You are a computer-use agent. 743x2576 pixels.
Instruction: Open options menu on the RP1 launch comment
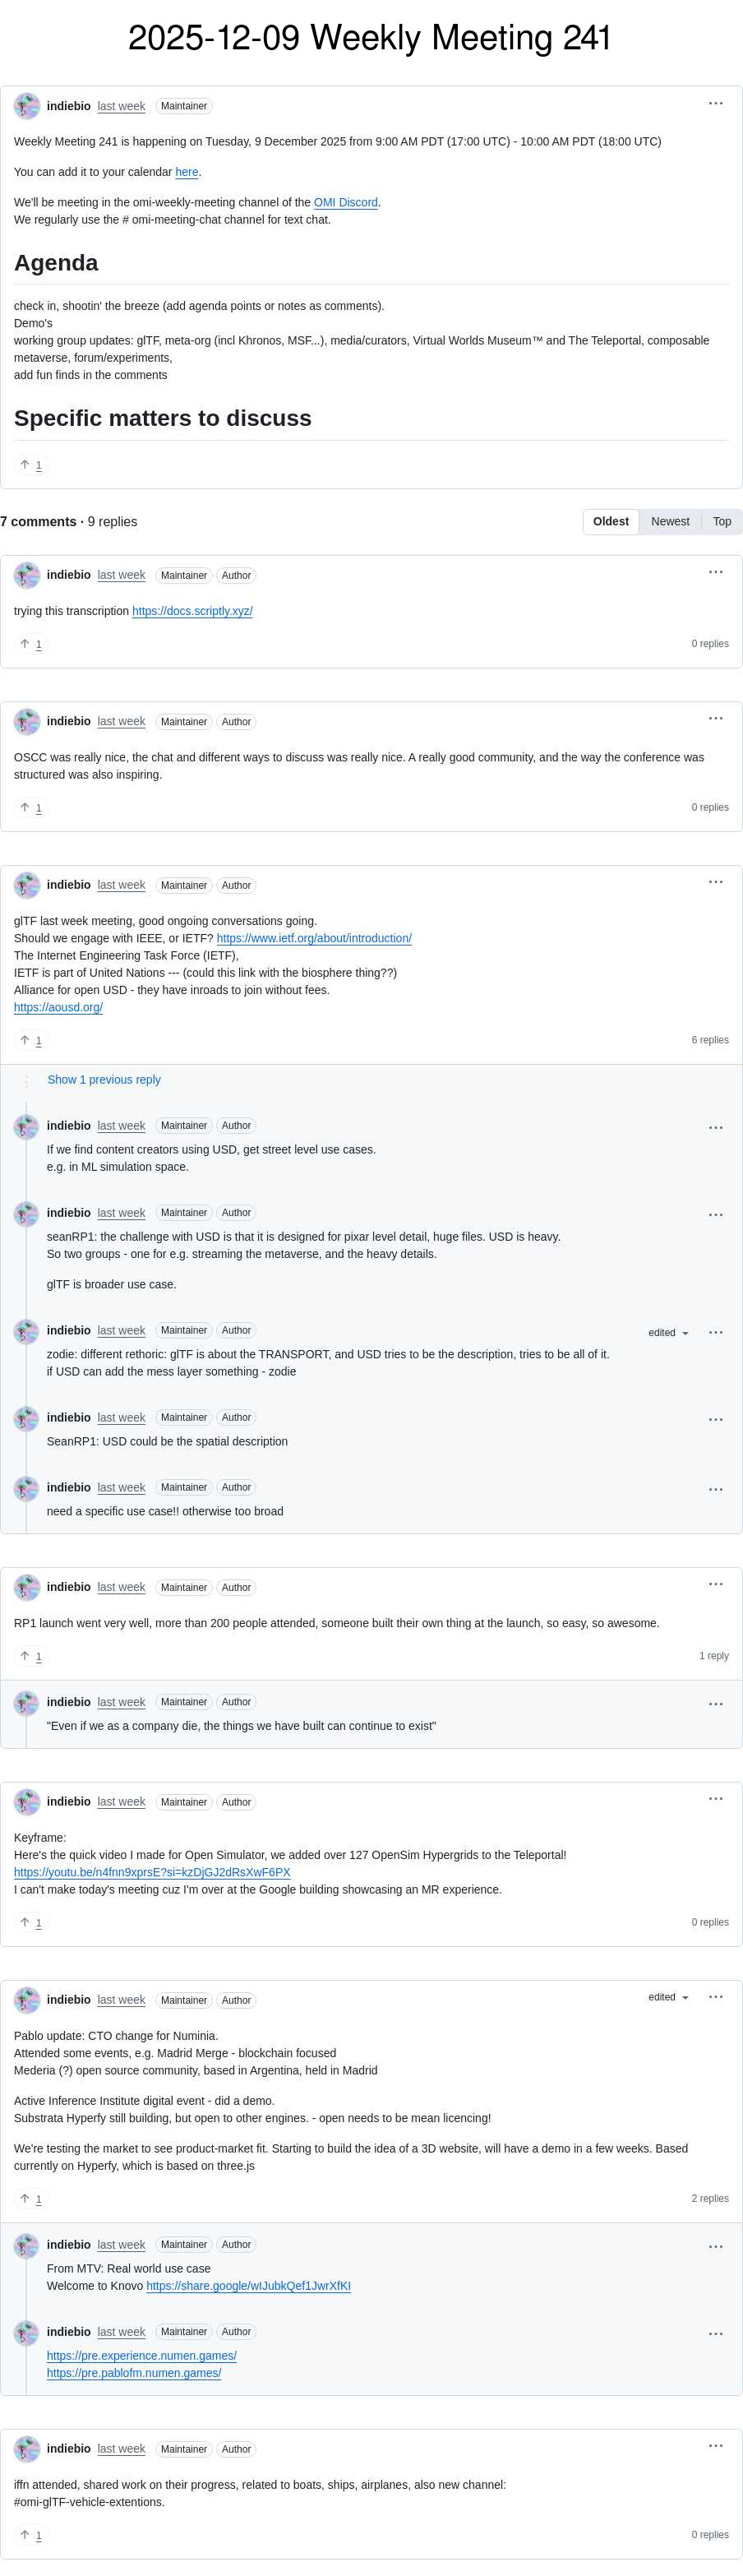click(715, 1584)
